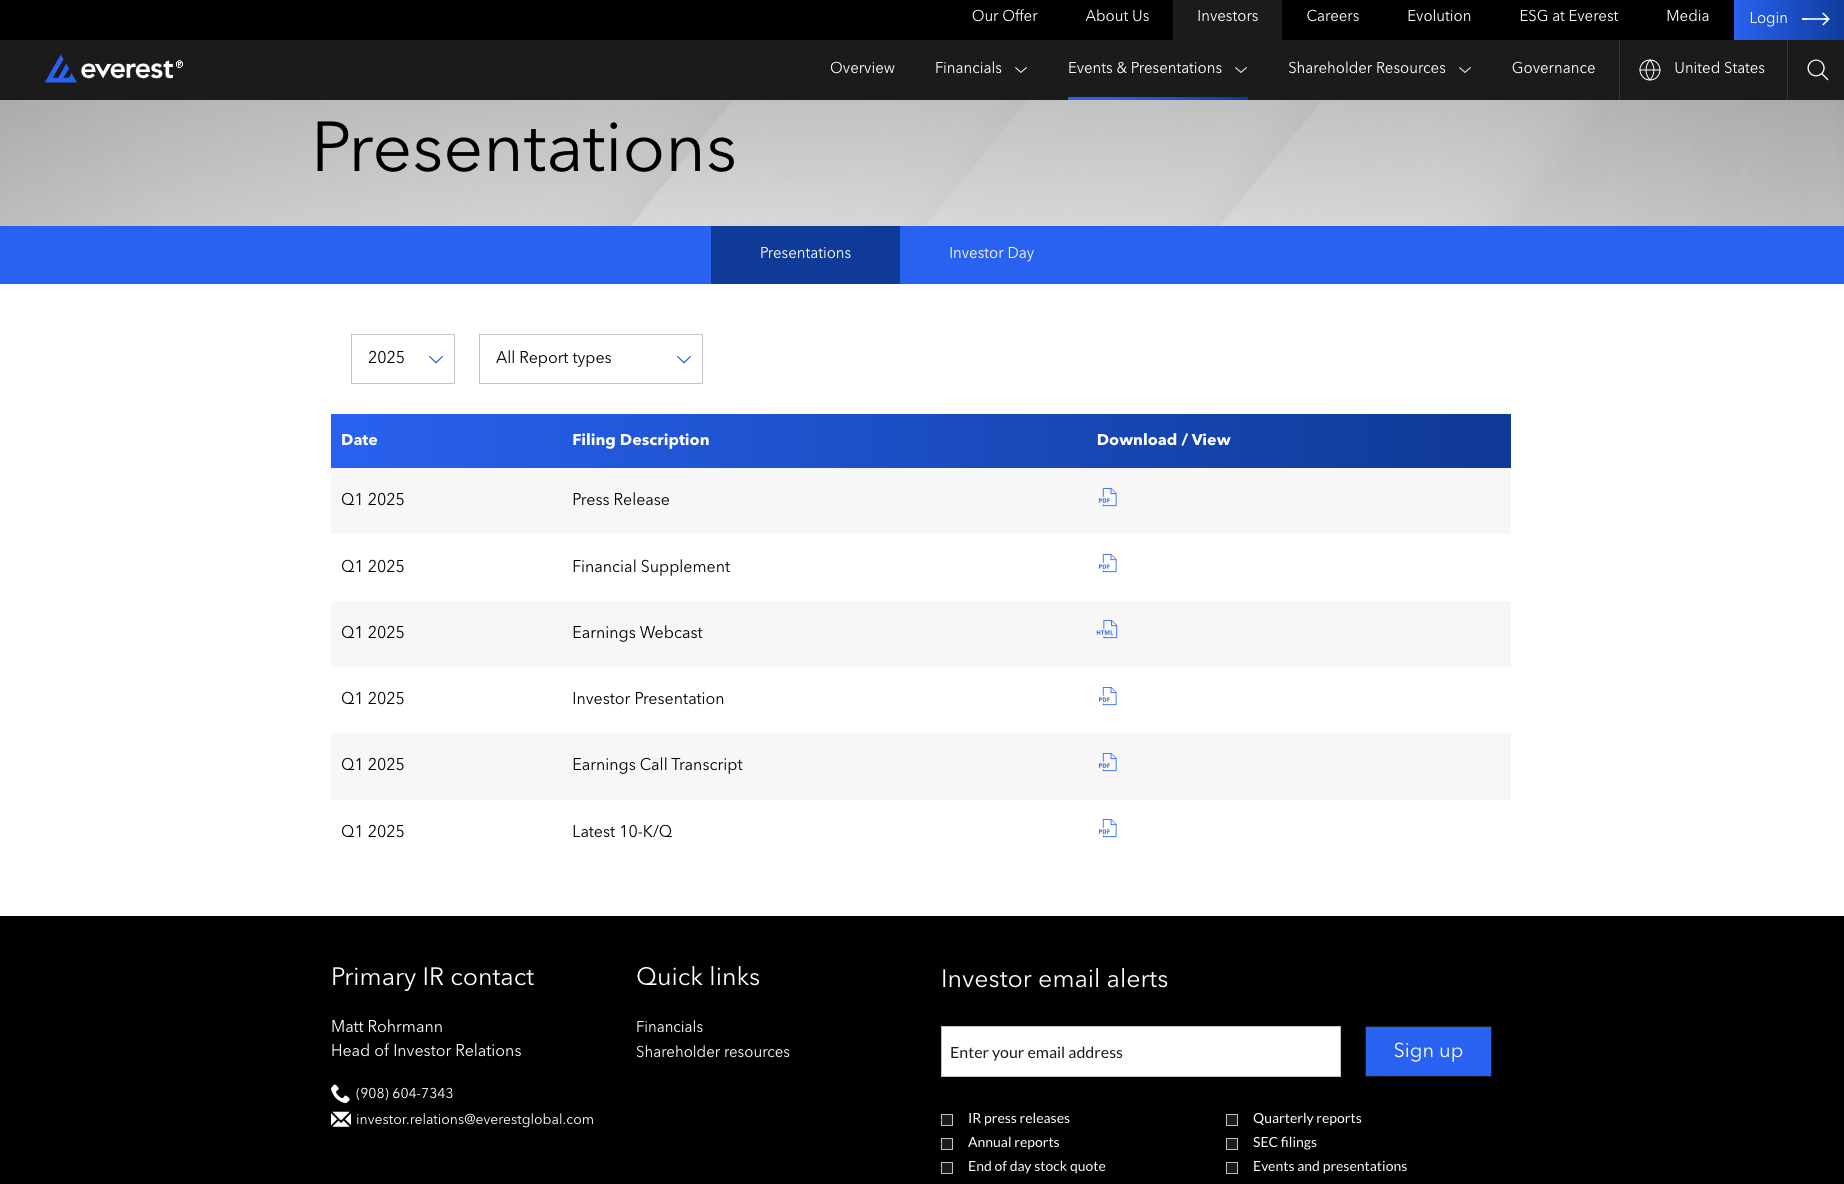The height and width of the screenshot is (1184, 1844).
Task: Open the Press Release PDF icon
Action: [1107, 497]
